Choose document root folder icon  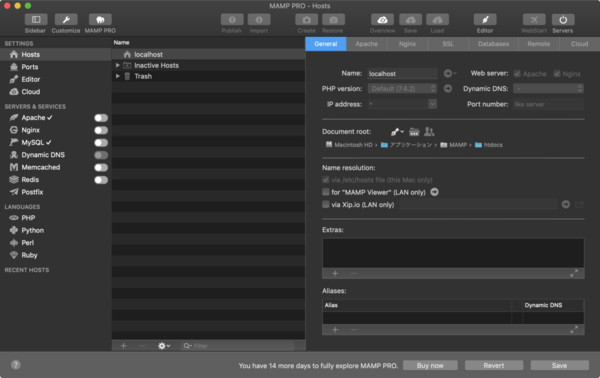pos(414,132)
